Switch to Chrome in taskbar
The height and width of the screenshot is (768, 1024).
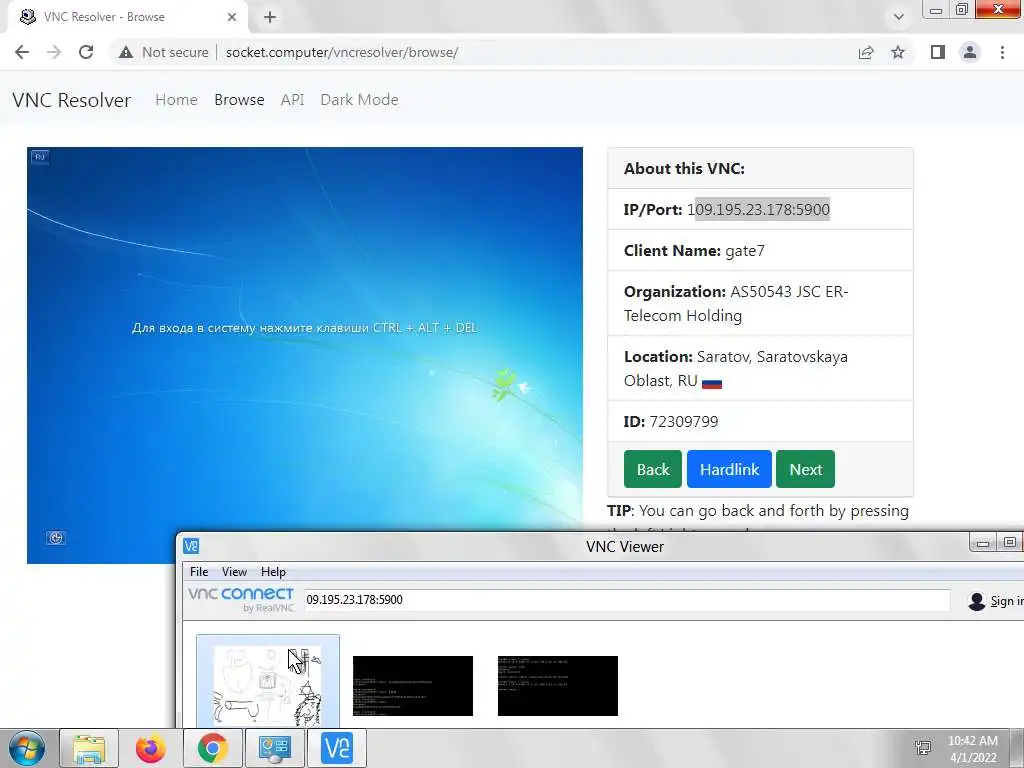212,748
